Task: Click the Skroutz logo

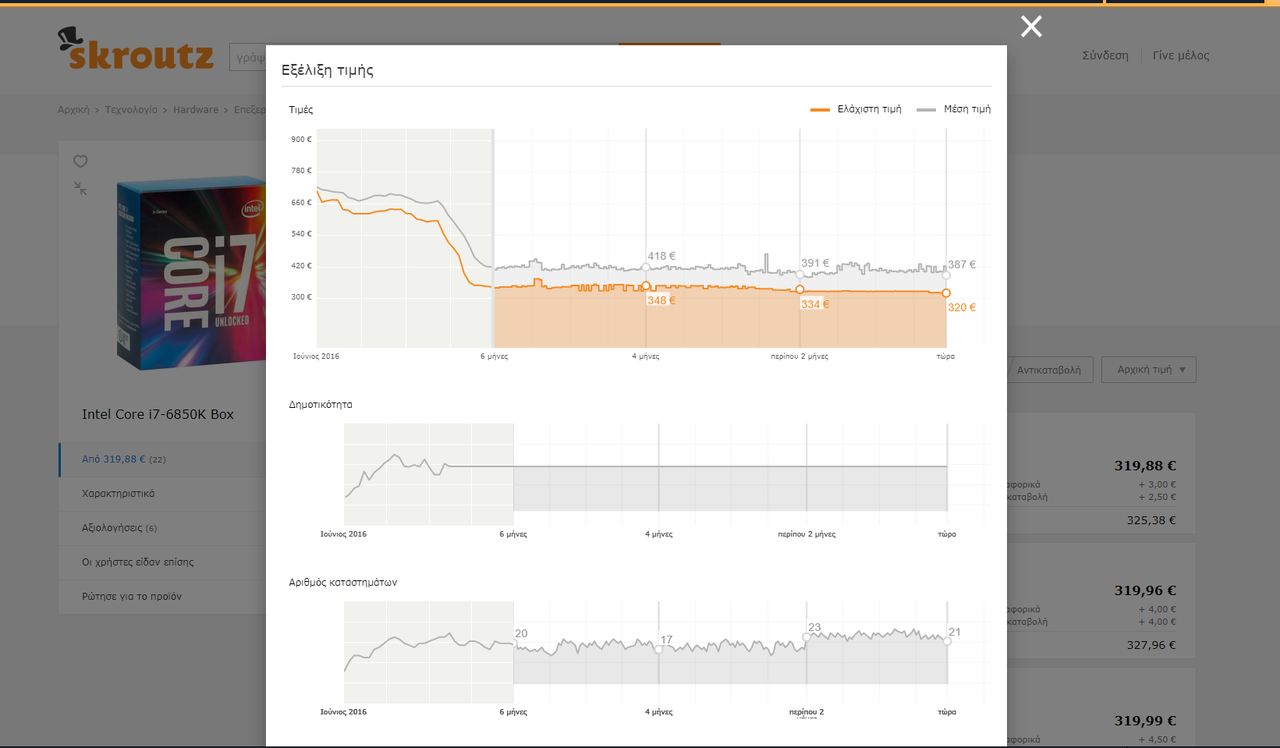Action: tap(135, 49)
